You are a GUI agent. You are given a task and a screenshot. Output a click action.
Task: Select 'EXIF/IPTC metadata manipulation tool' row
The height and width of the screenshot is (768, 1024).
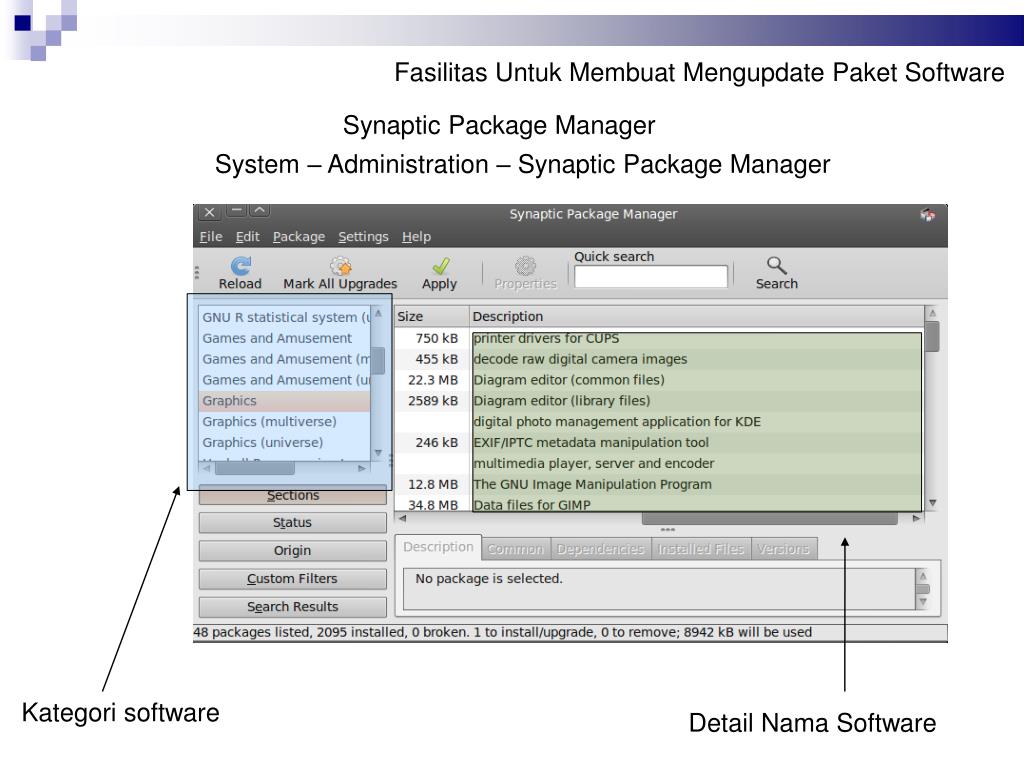[660, 443]
